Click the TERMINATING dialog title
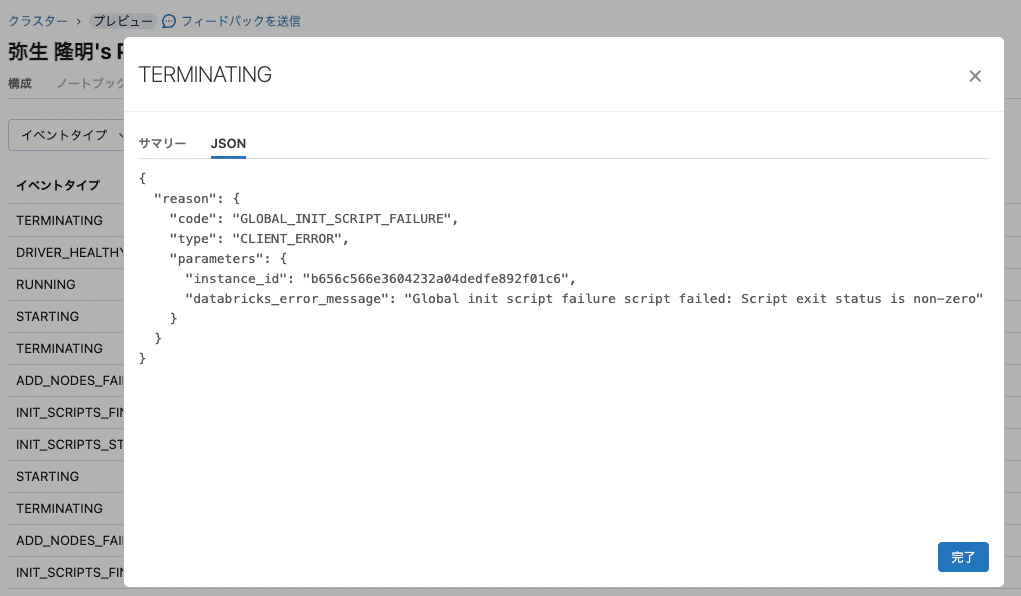Screen dimensions: 1021x596 point(205,74)
